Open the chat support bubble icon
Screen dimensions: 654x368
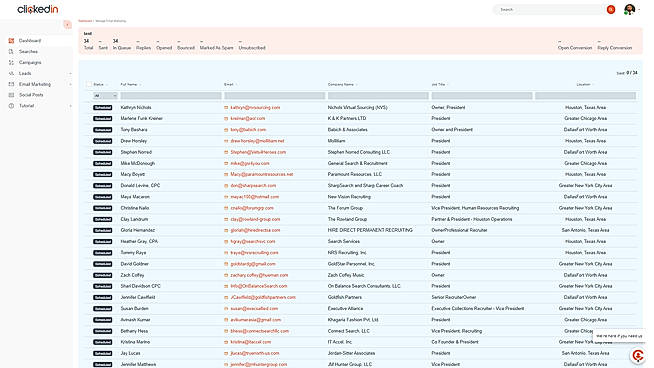pyautogui.click(x=638, y=355)
